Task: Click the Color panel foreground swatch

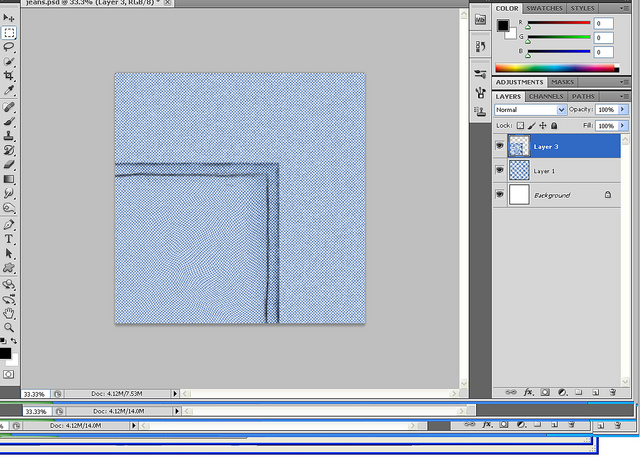Action: pos(503,26)
